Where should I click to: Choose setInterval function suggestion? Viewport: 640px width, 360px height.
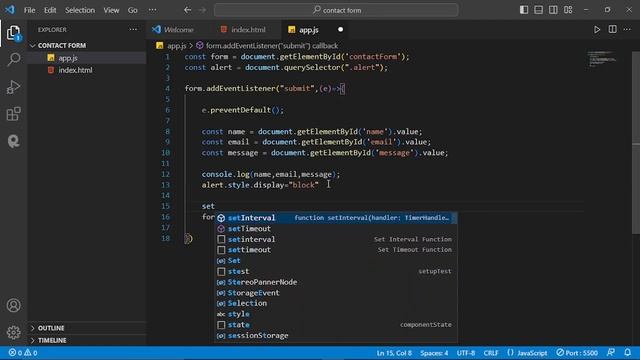336,218
